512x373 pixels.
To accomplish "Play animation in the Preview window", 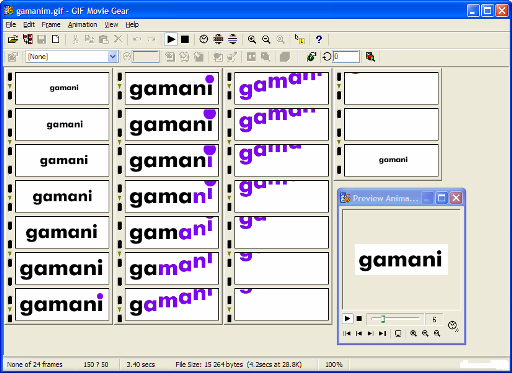I will coord(347,319).
